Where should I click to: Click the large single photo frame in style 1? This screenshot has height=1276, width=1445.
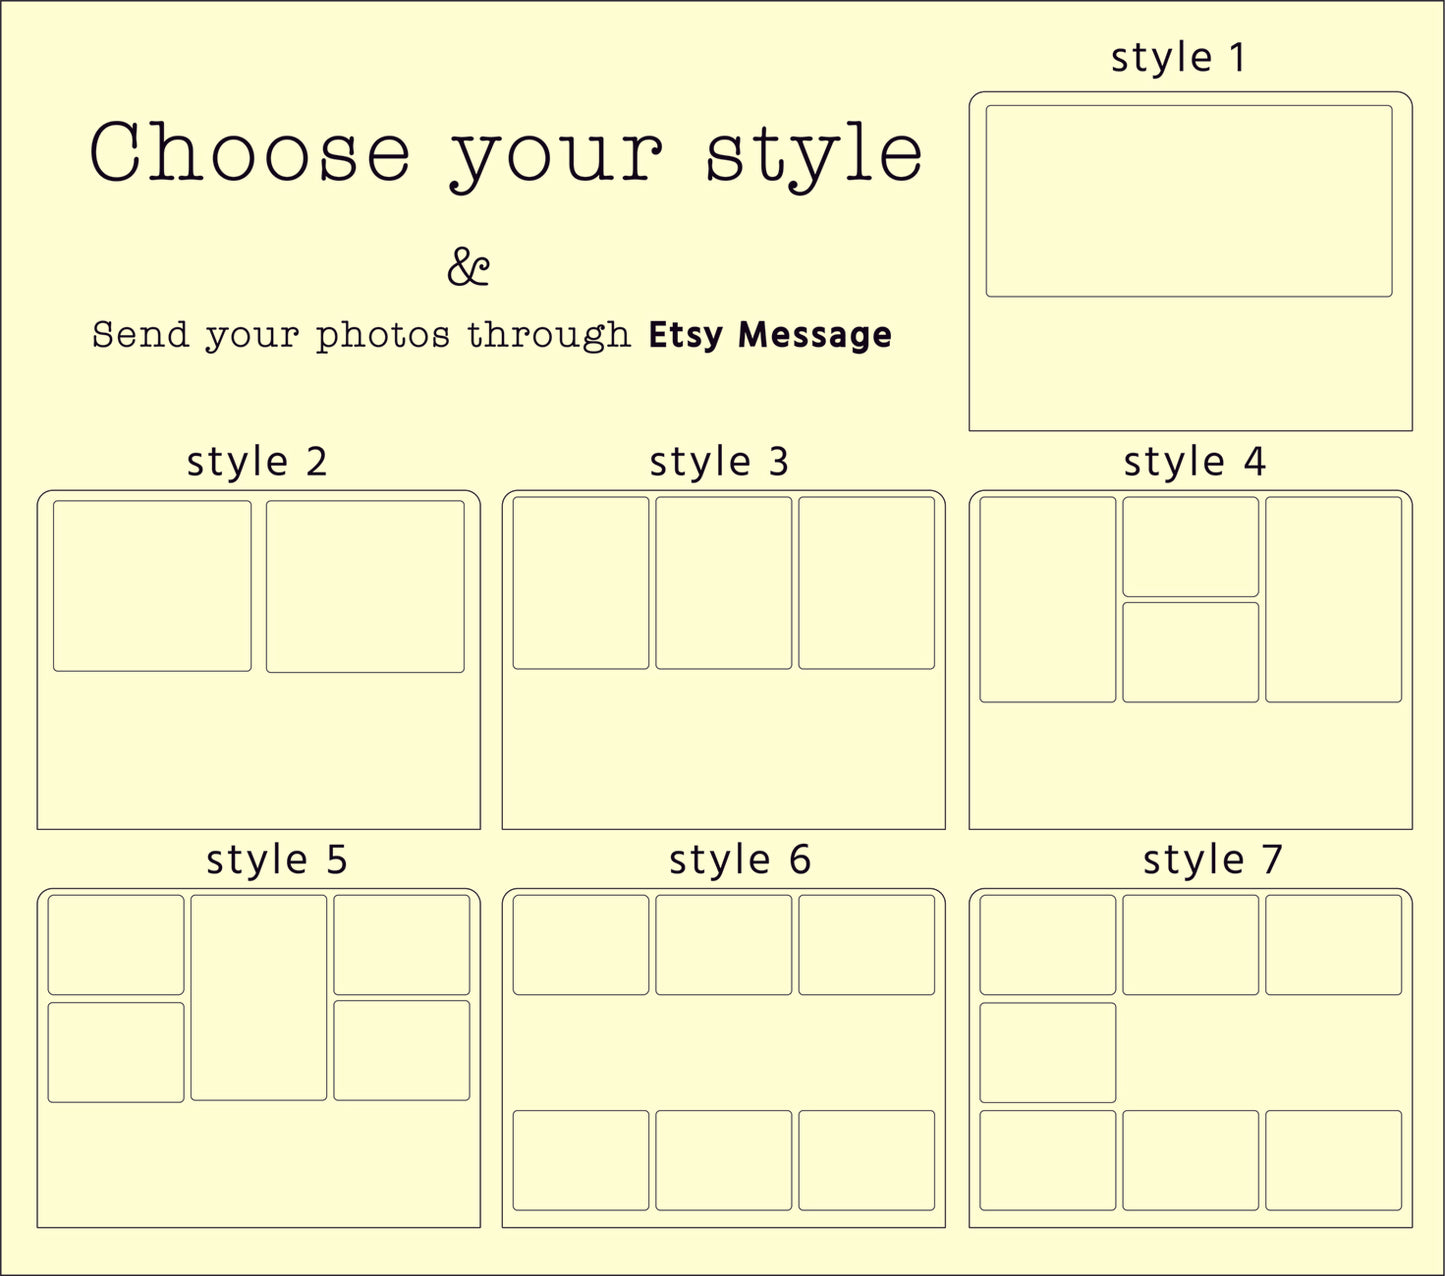[x=1189, y=201]
